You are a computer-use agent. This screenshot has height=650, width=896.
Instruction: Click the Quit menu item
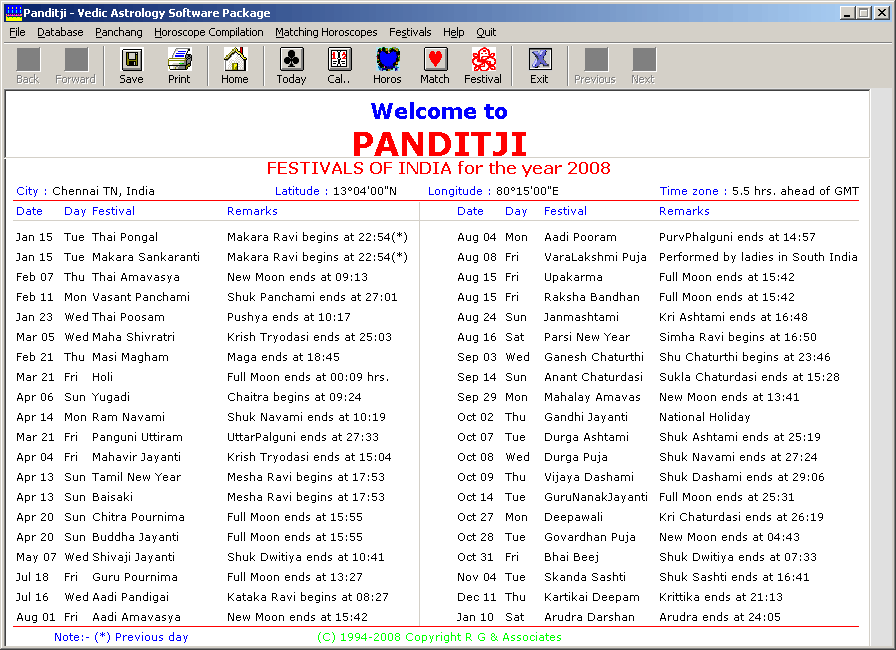(486, 32)
